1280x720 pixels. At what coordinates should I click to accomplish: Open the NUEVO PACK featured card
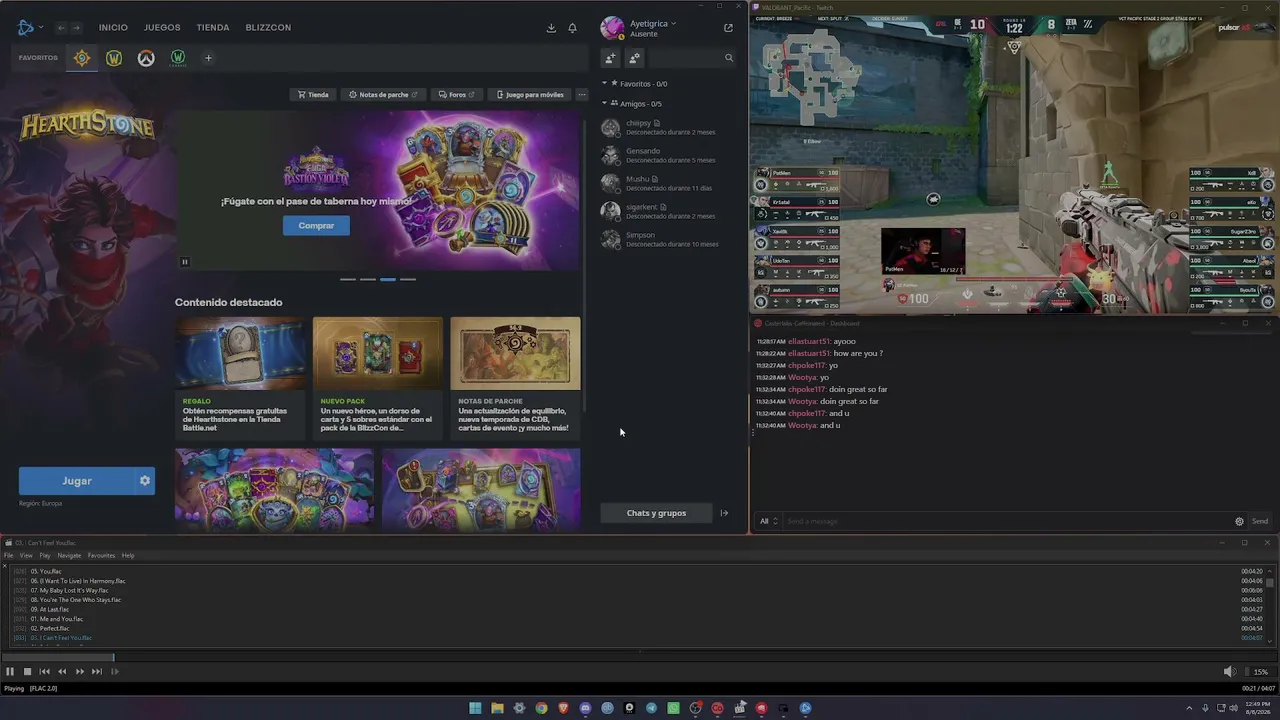pyautogui.click(x=378, y=377)
